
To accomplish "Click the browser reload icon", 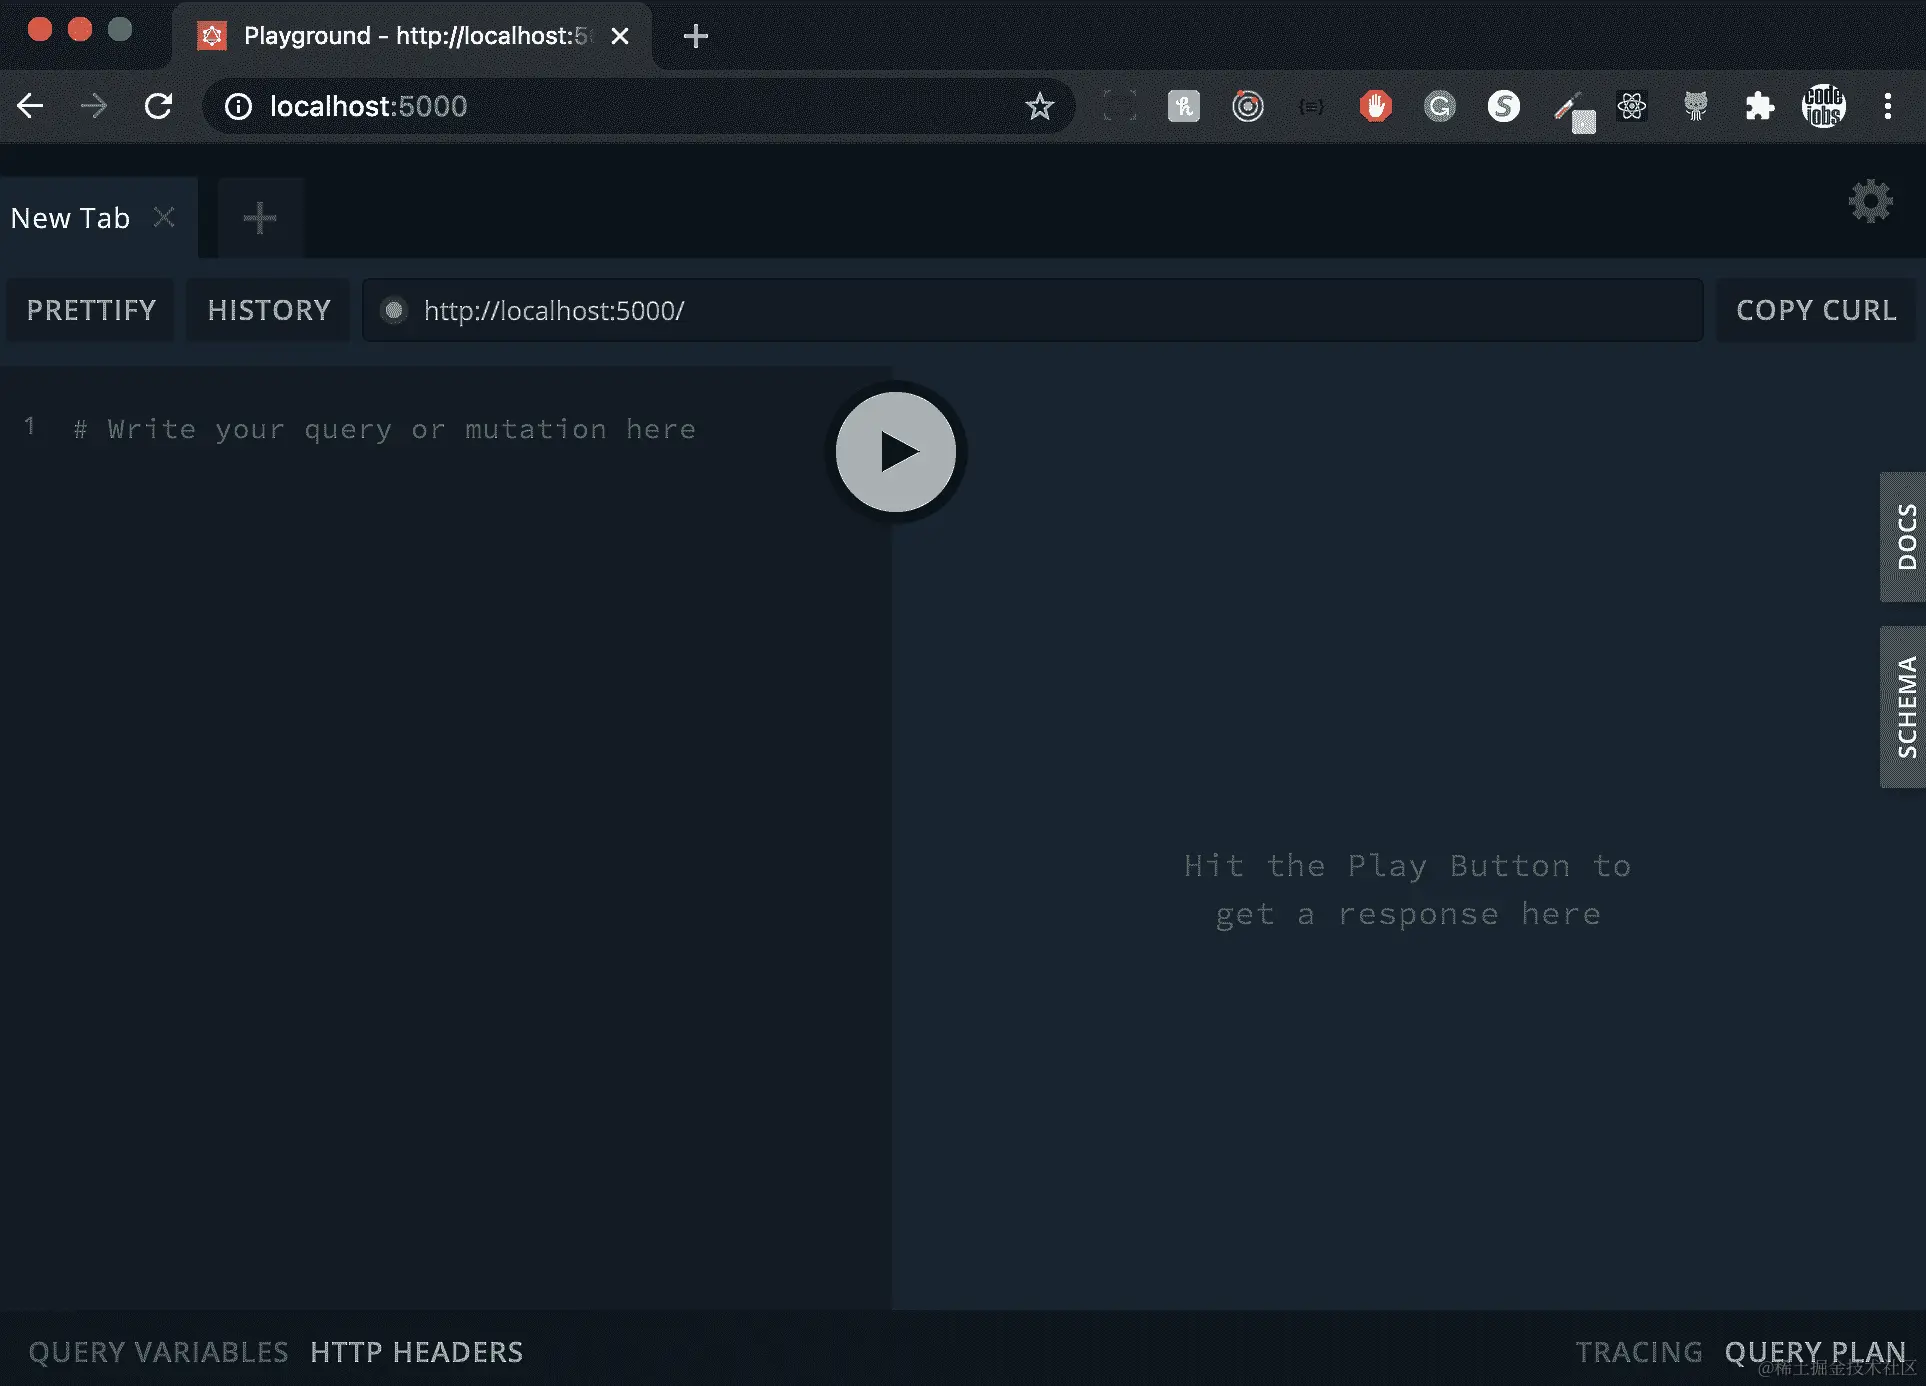I will click(158, 106).
